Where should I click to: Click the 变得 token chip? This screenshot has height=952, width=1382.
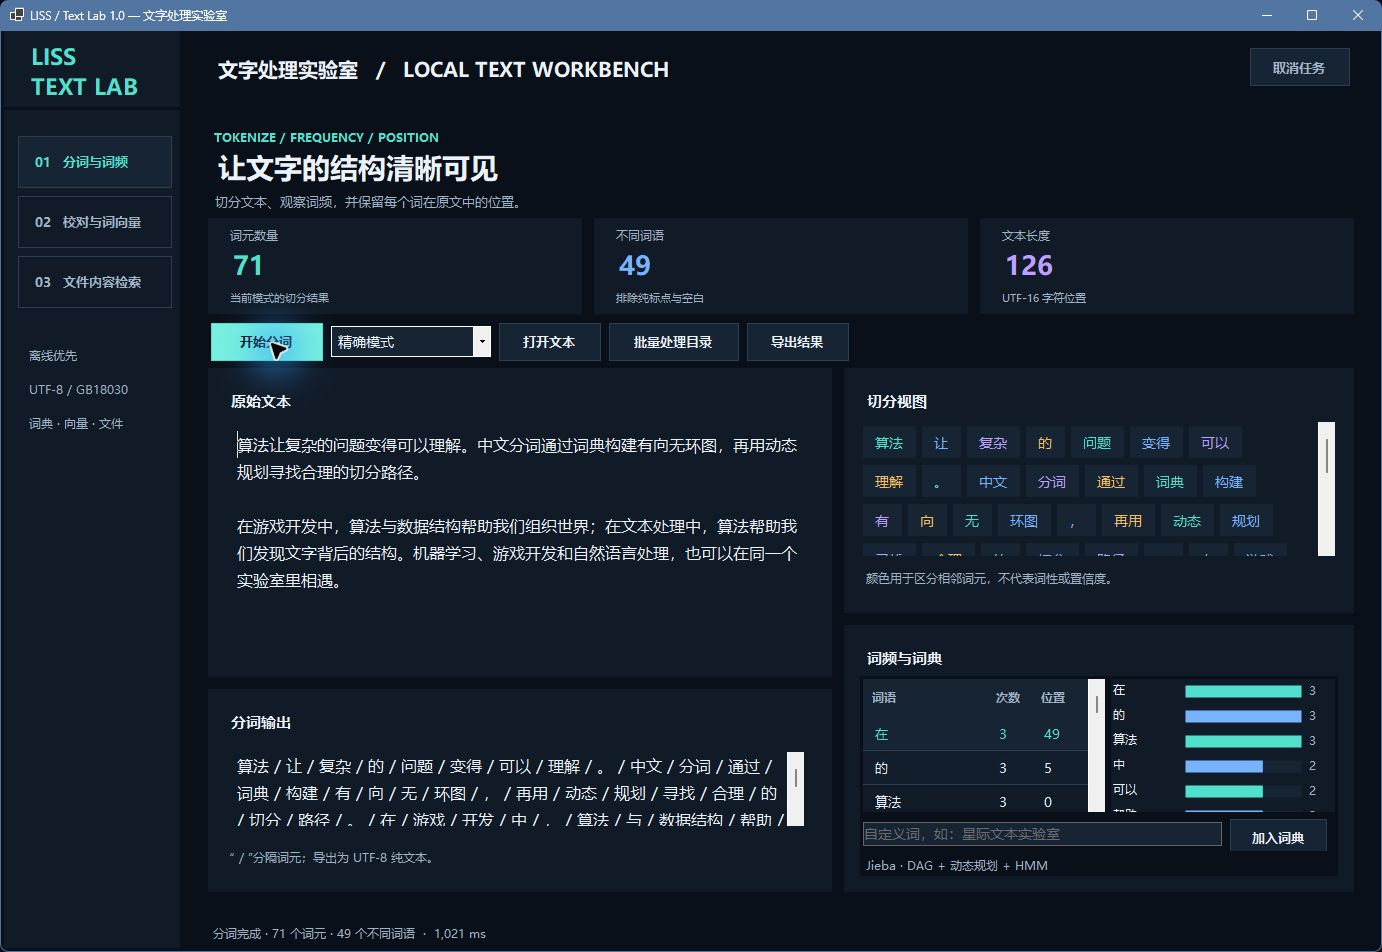(x=1156, y=443)
